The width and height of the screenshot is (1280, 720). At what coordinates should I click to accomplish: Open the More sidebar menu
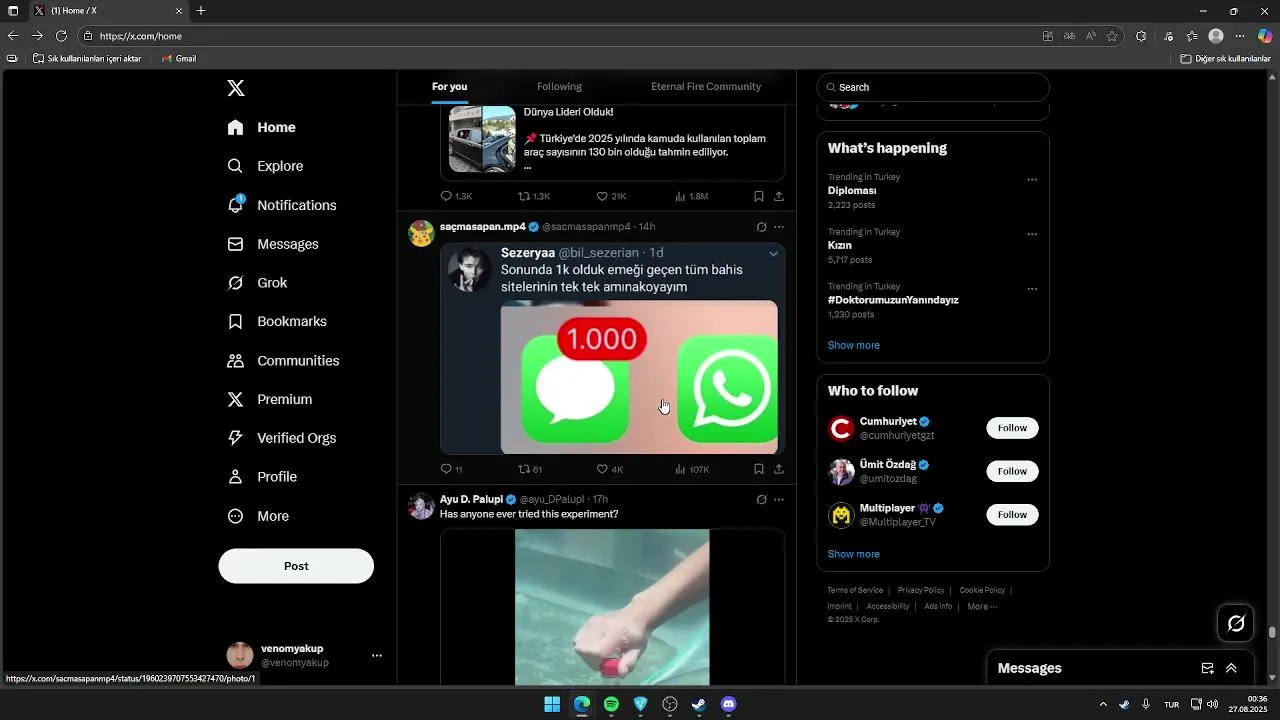(x=258, y=516)
